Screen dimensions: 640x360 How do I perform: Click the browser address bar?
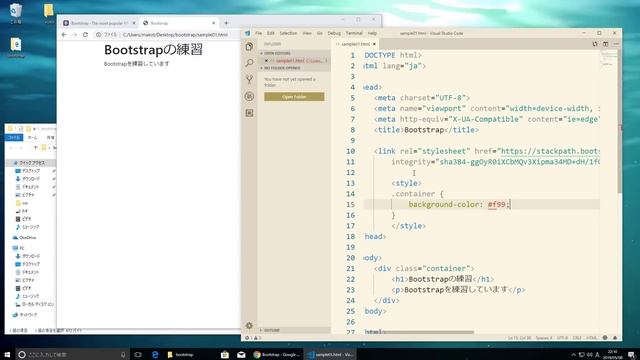(x=167, y=35)
